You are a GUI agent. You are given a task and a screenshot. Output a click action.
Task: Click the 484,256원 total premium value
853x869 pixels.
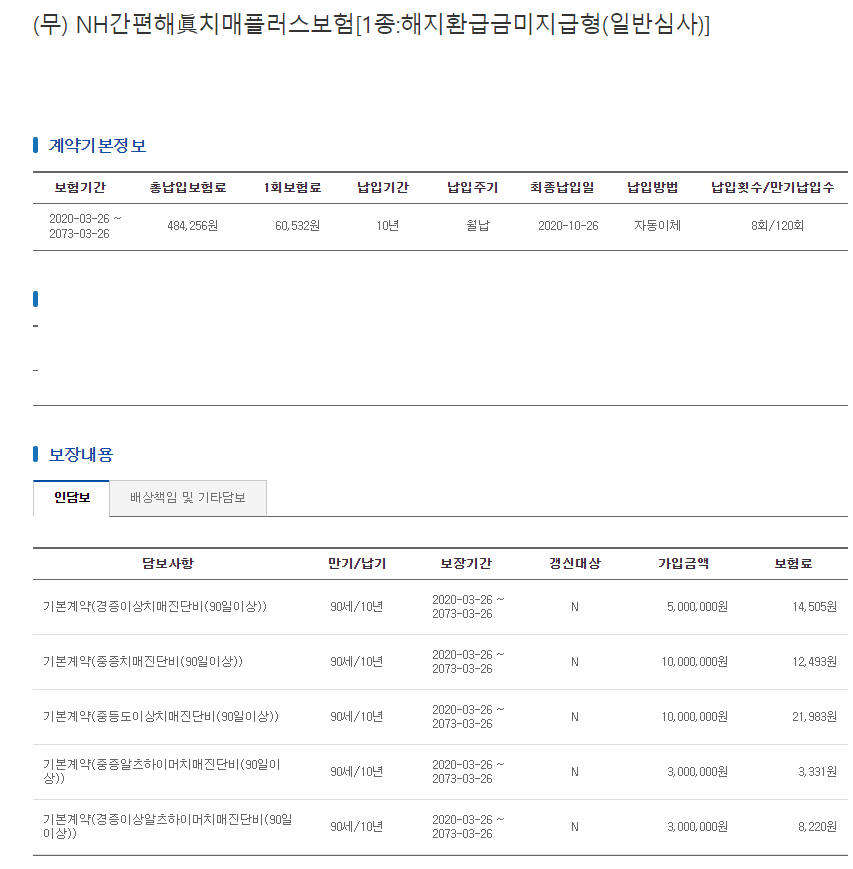coord(192,226)
